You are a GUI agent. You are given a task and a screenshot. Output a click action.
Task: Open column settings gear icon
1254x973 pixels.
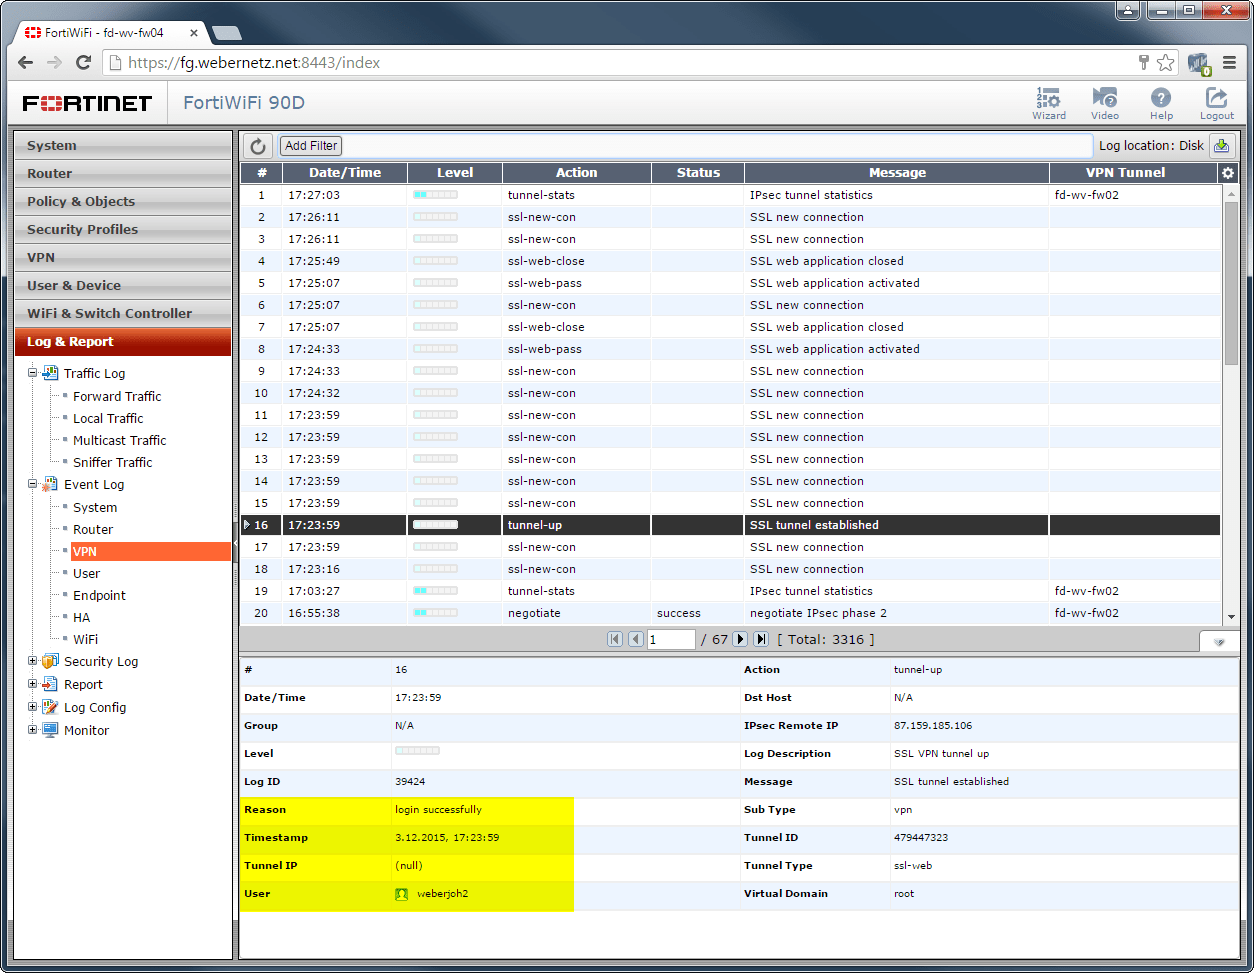point(1228,173)
